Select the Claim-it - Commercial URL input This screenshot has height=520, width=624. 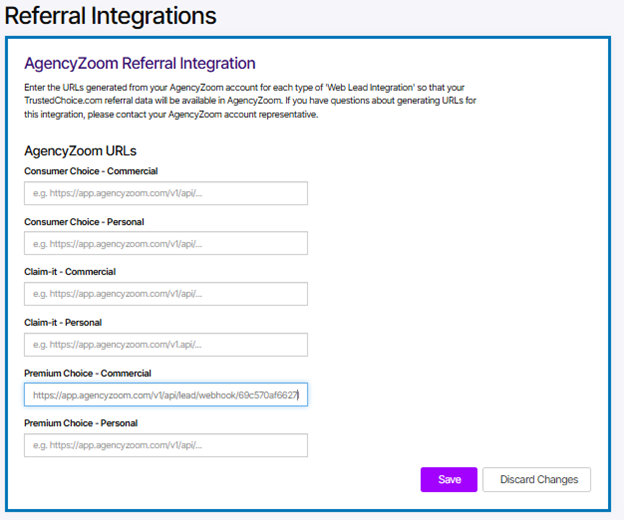166,294
